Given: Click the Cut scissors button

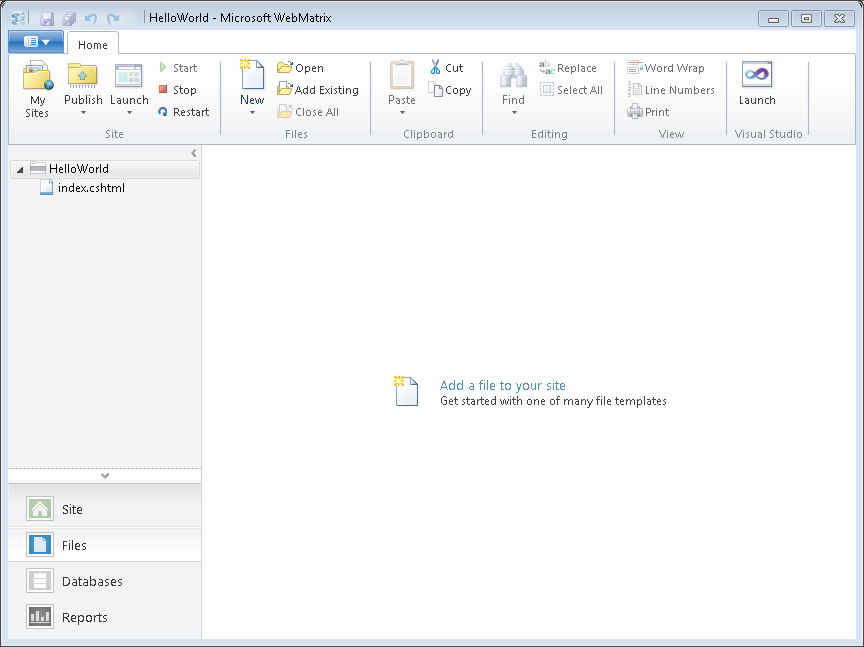Looking at the screenshot, I should pyautogui.click(x=446, y=68).
